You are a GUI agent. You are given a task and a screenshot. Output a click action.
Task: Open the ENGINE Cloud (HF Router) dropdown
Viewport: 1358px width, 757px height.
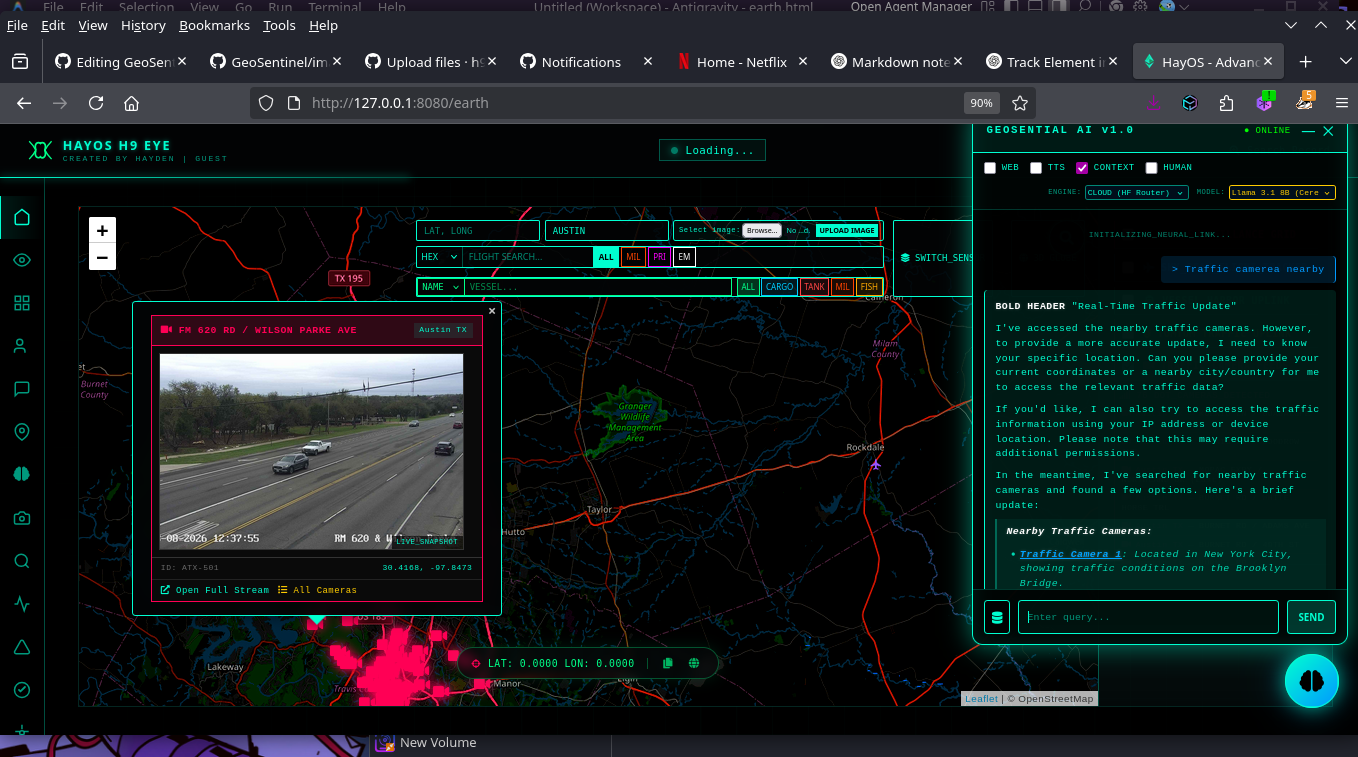point(1136,192)
